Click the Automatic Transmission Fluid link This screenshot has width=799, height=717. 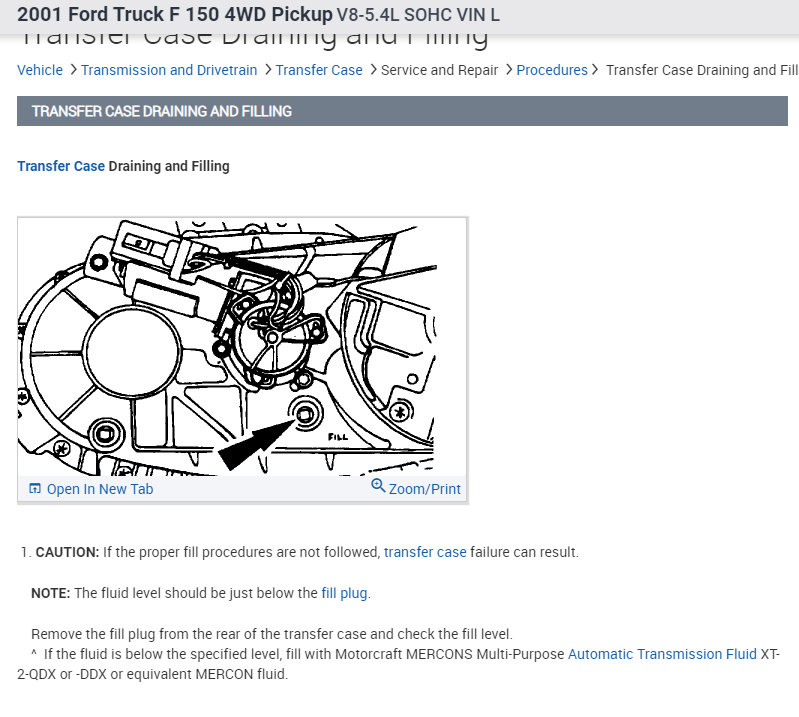[x=662, y=654]
